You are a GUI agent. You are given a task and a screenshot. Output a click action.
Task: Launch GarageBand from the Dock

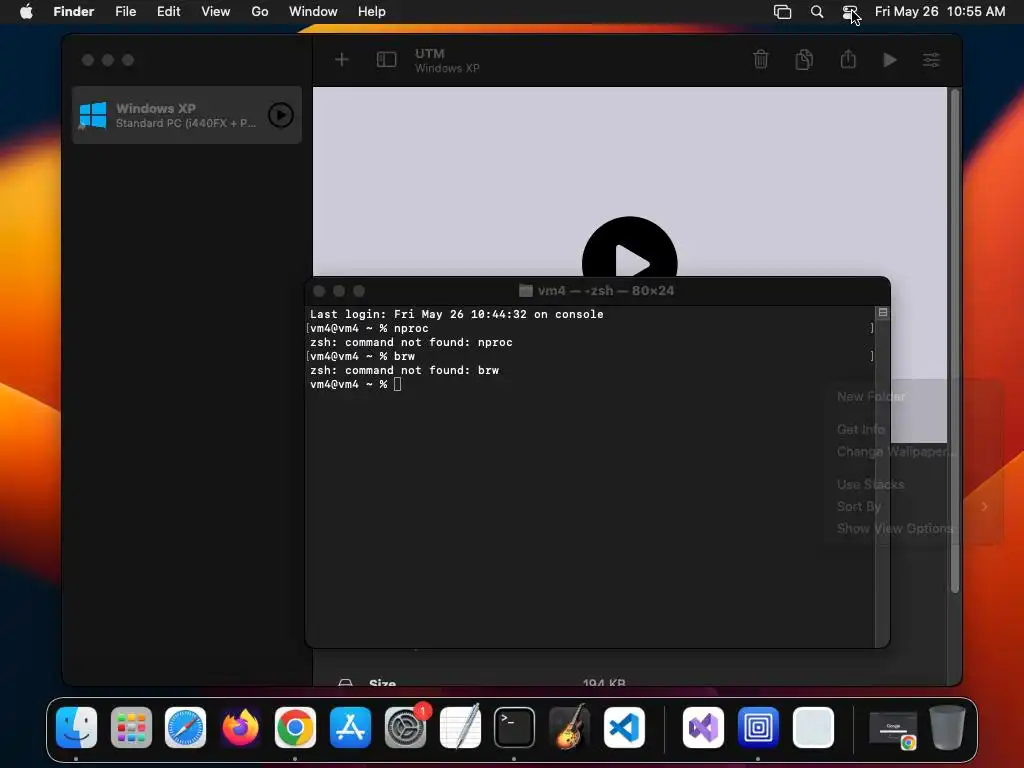[x=569, y=727]
